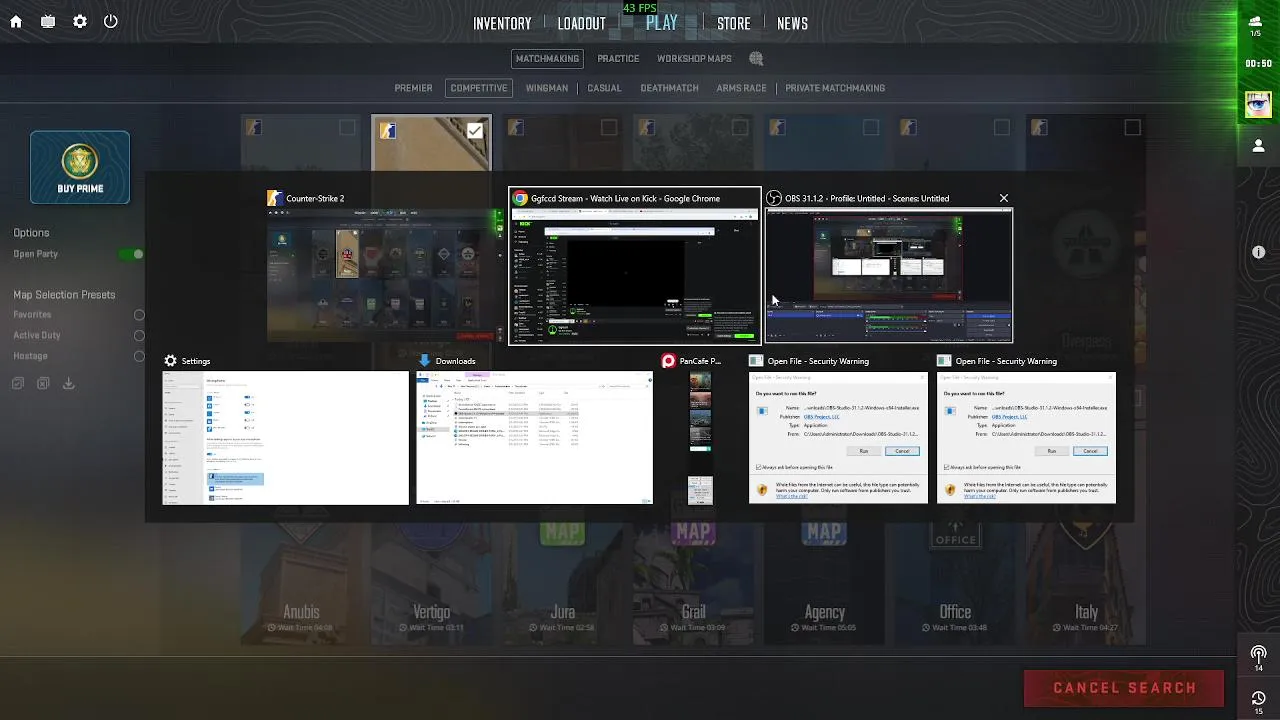
Task: Select the Wingman game mode
Action: click(547, 88)
